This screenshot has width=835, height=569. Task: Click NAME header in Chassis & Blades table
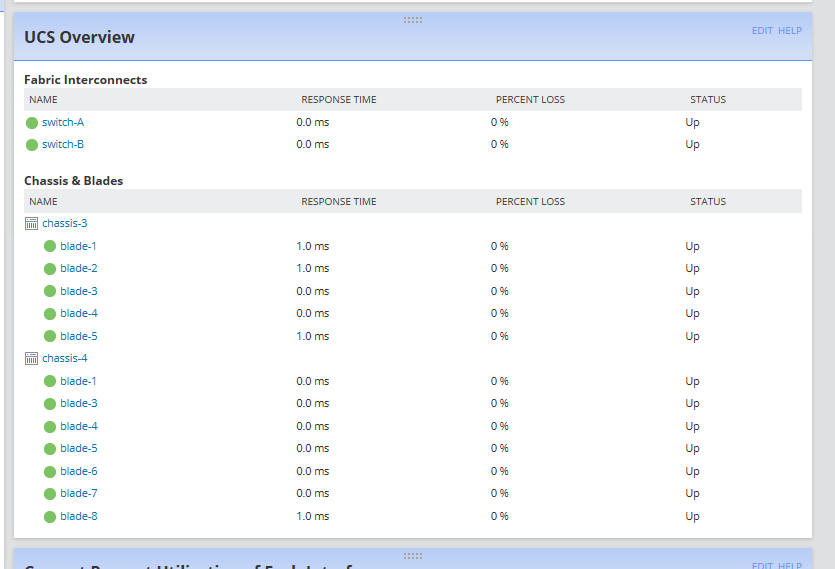[x=43, y=201]
